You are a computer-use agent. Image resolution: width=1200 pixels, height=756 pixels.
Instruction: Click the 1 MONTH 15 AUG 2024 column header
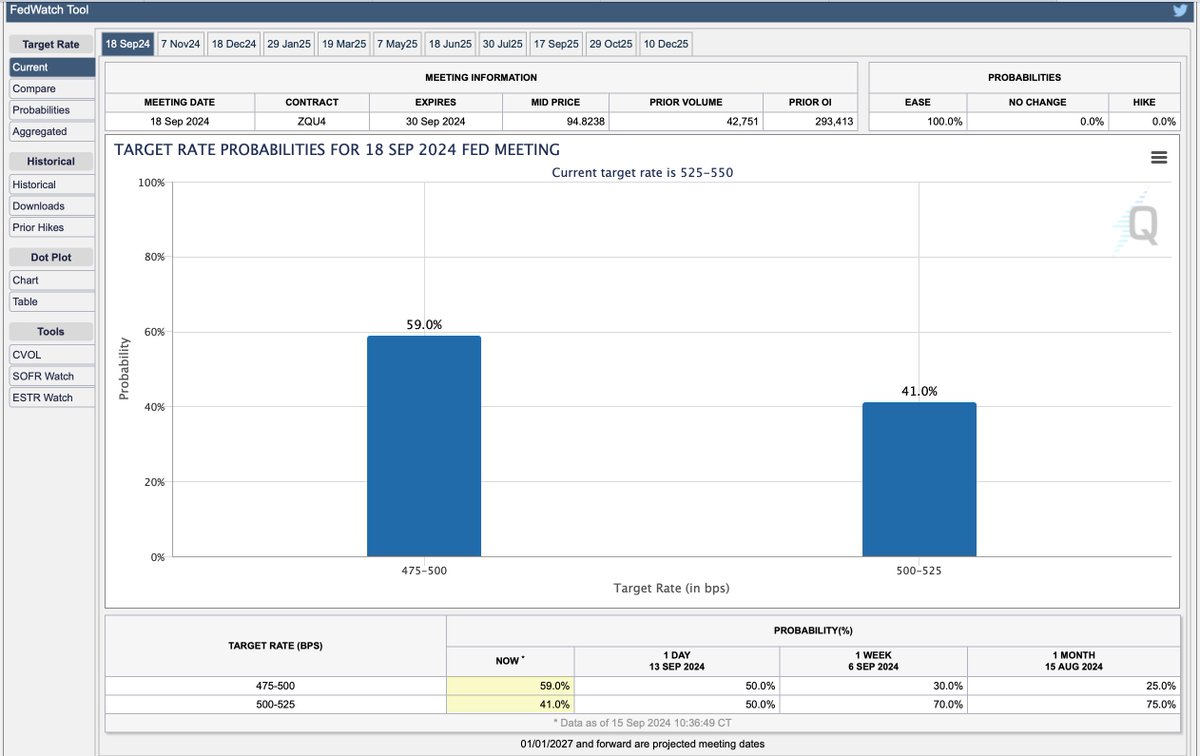click(x=1074, y=660)
